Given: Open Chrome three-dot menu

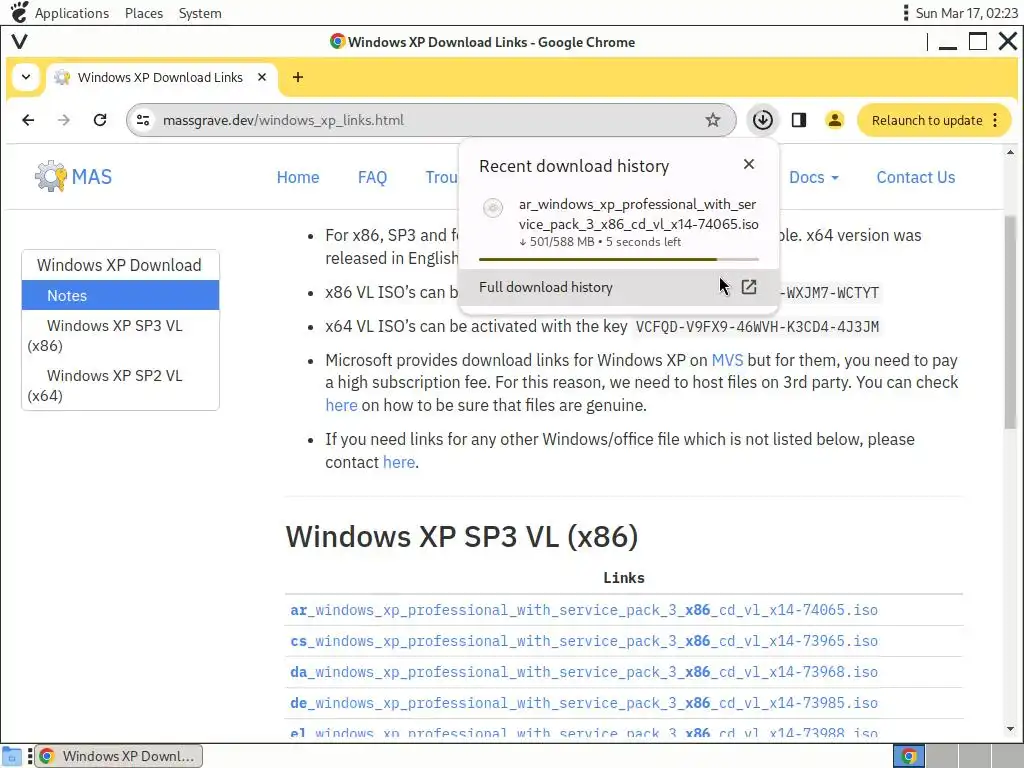Looking at the screenshot, I should (x=995, y=120).
